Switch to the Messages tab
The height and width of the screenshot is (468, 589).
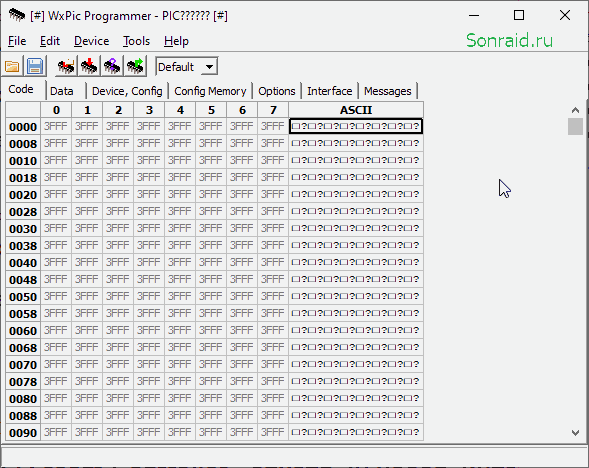click(x=387, y=91)
